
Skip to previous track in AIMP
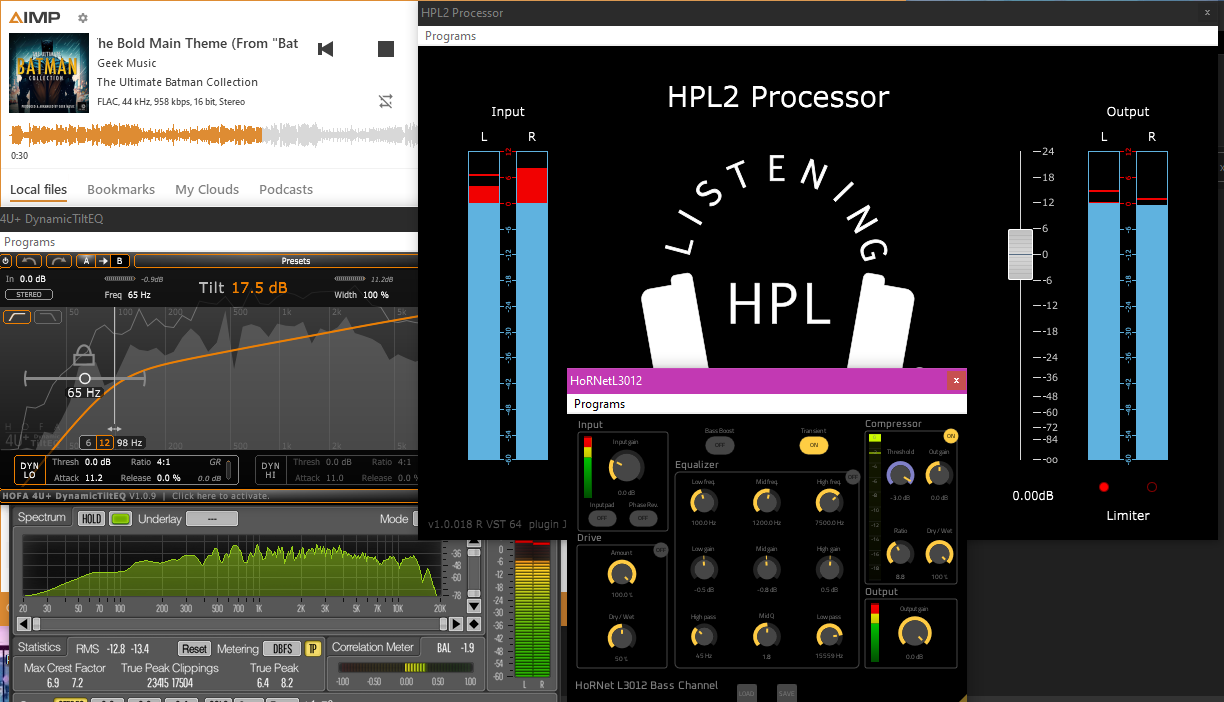coord(325,49)
